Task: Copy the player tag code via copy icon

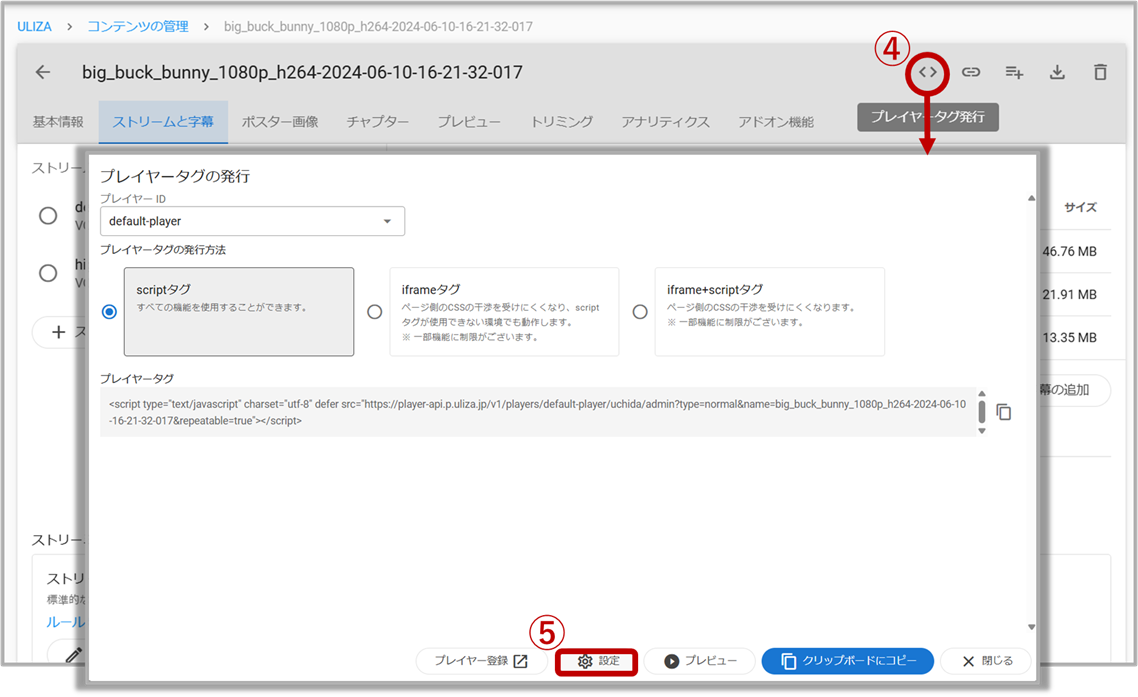Action: [x=1004, y=412]
